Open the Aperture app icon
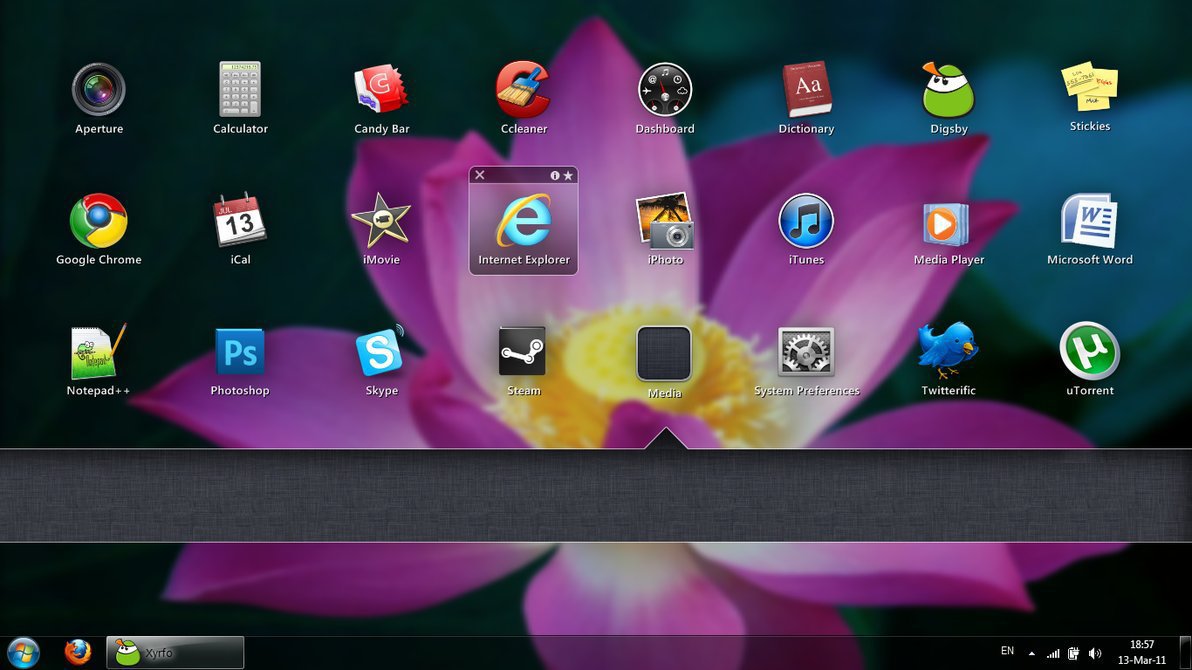Image resolution: width=1192 pixels, height=670 pixels. pyautogui.click(x=99, y=89)
